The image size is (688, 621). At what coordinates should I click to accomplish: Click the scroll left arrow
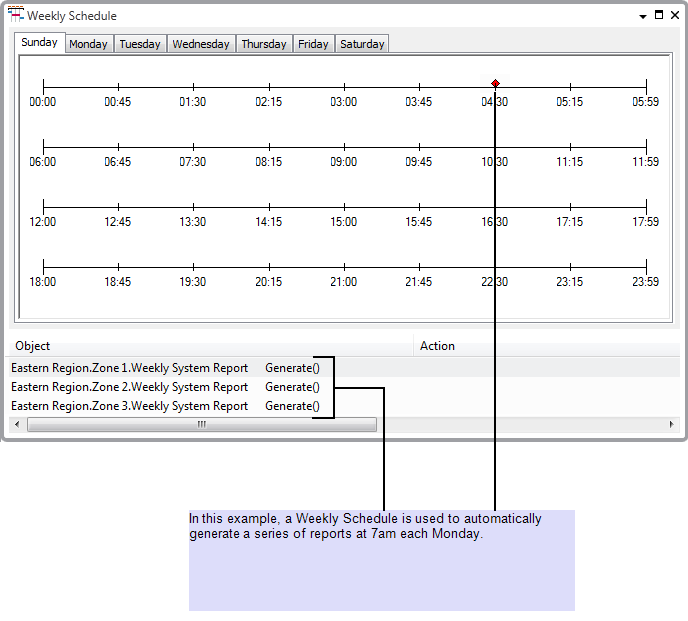[x=16, y=424]
